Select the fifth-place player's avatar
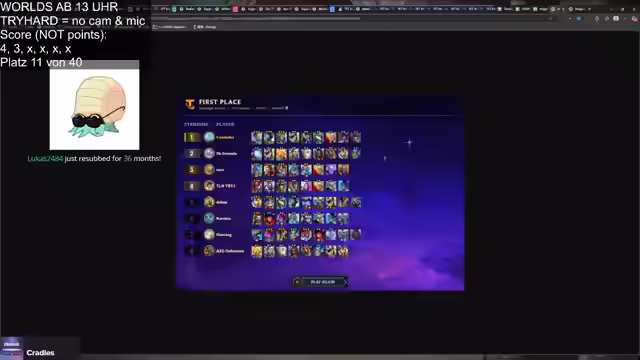Viewport: 640px width, 360px height. (x=209, y=202)
